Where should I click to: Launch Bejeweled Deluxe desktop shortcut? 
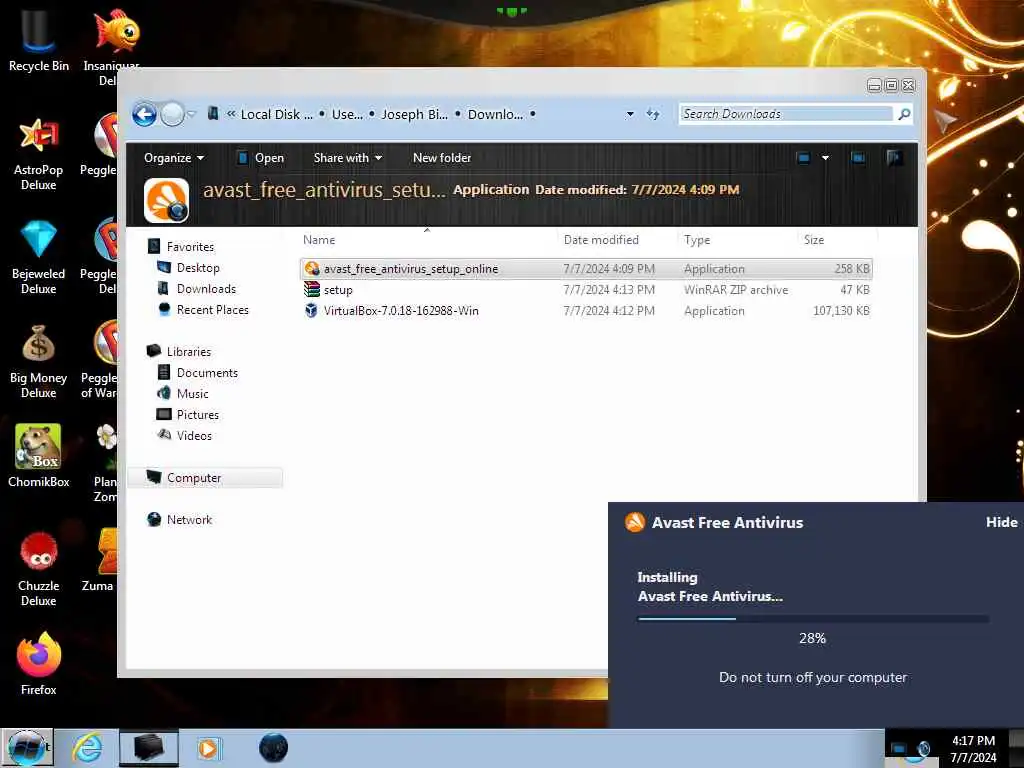(38, 257)
